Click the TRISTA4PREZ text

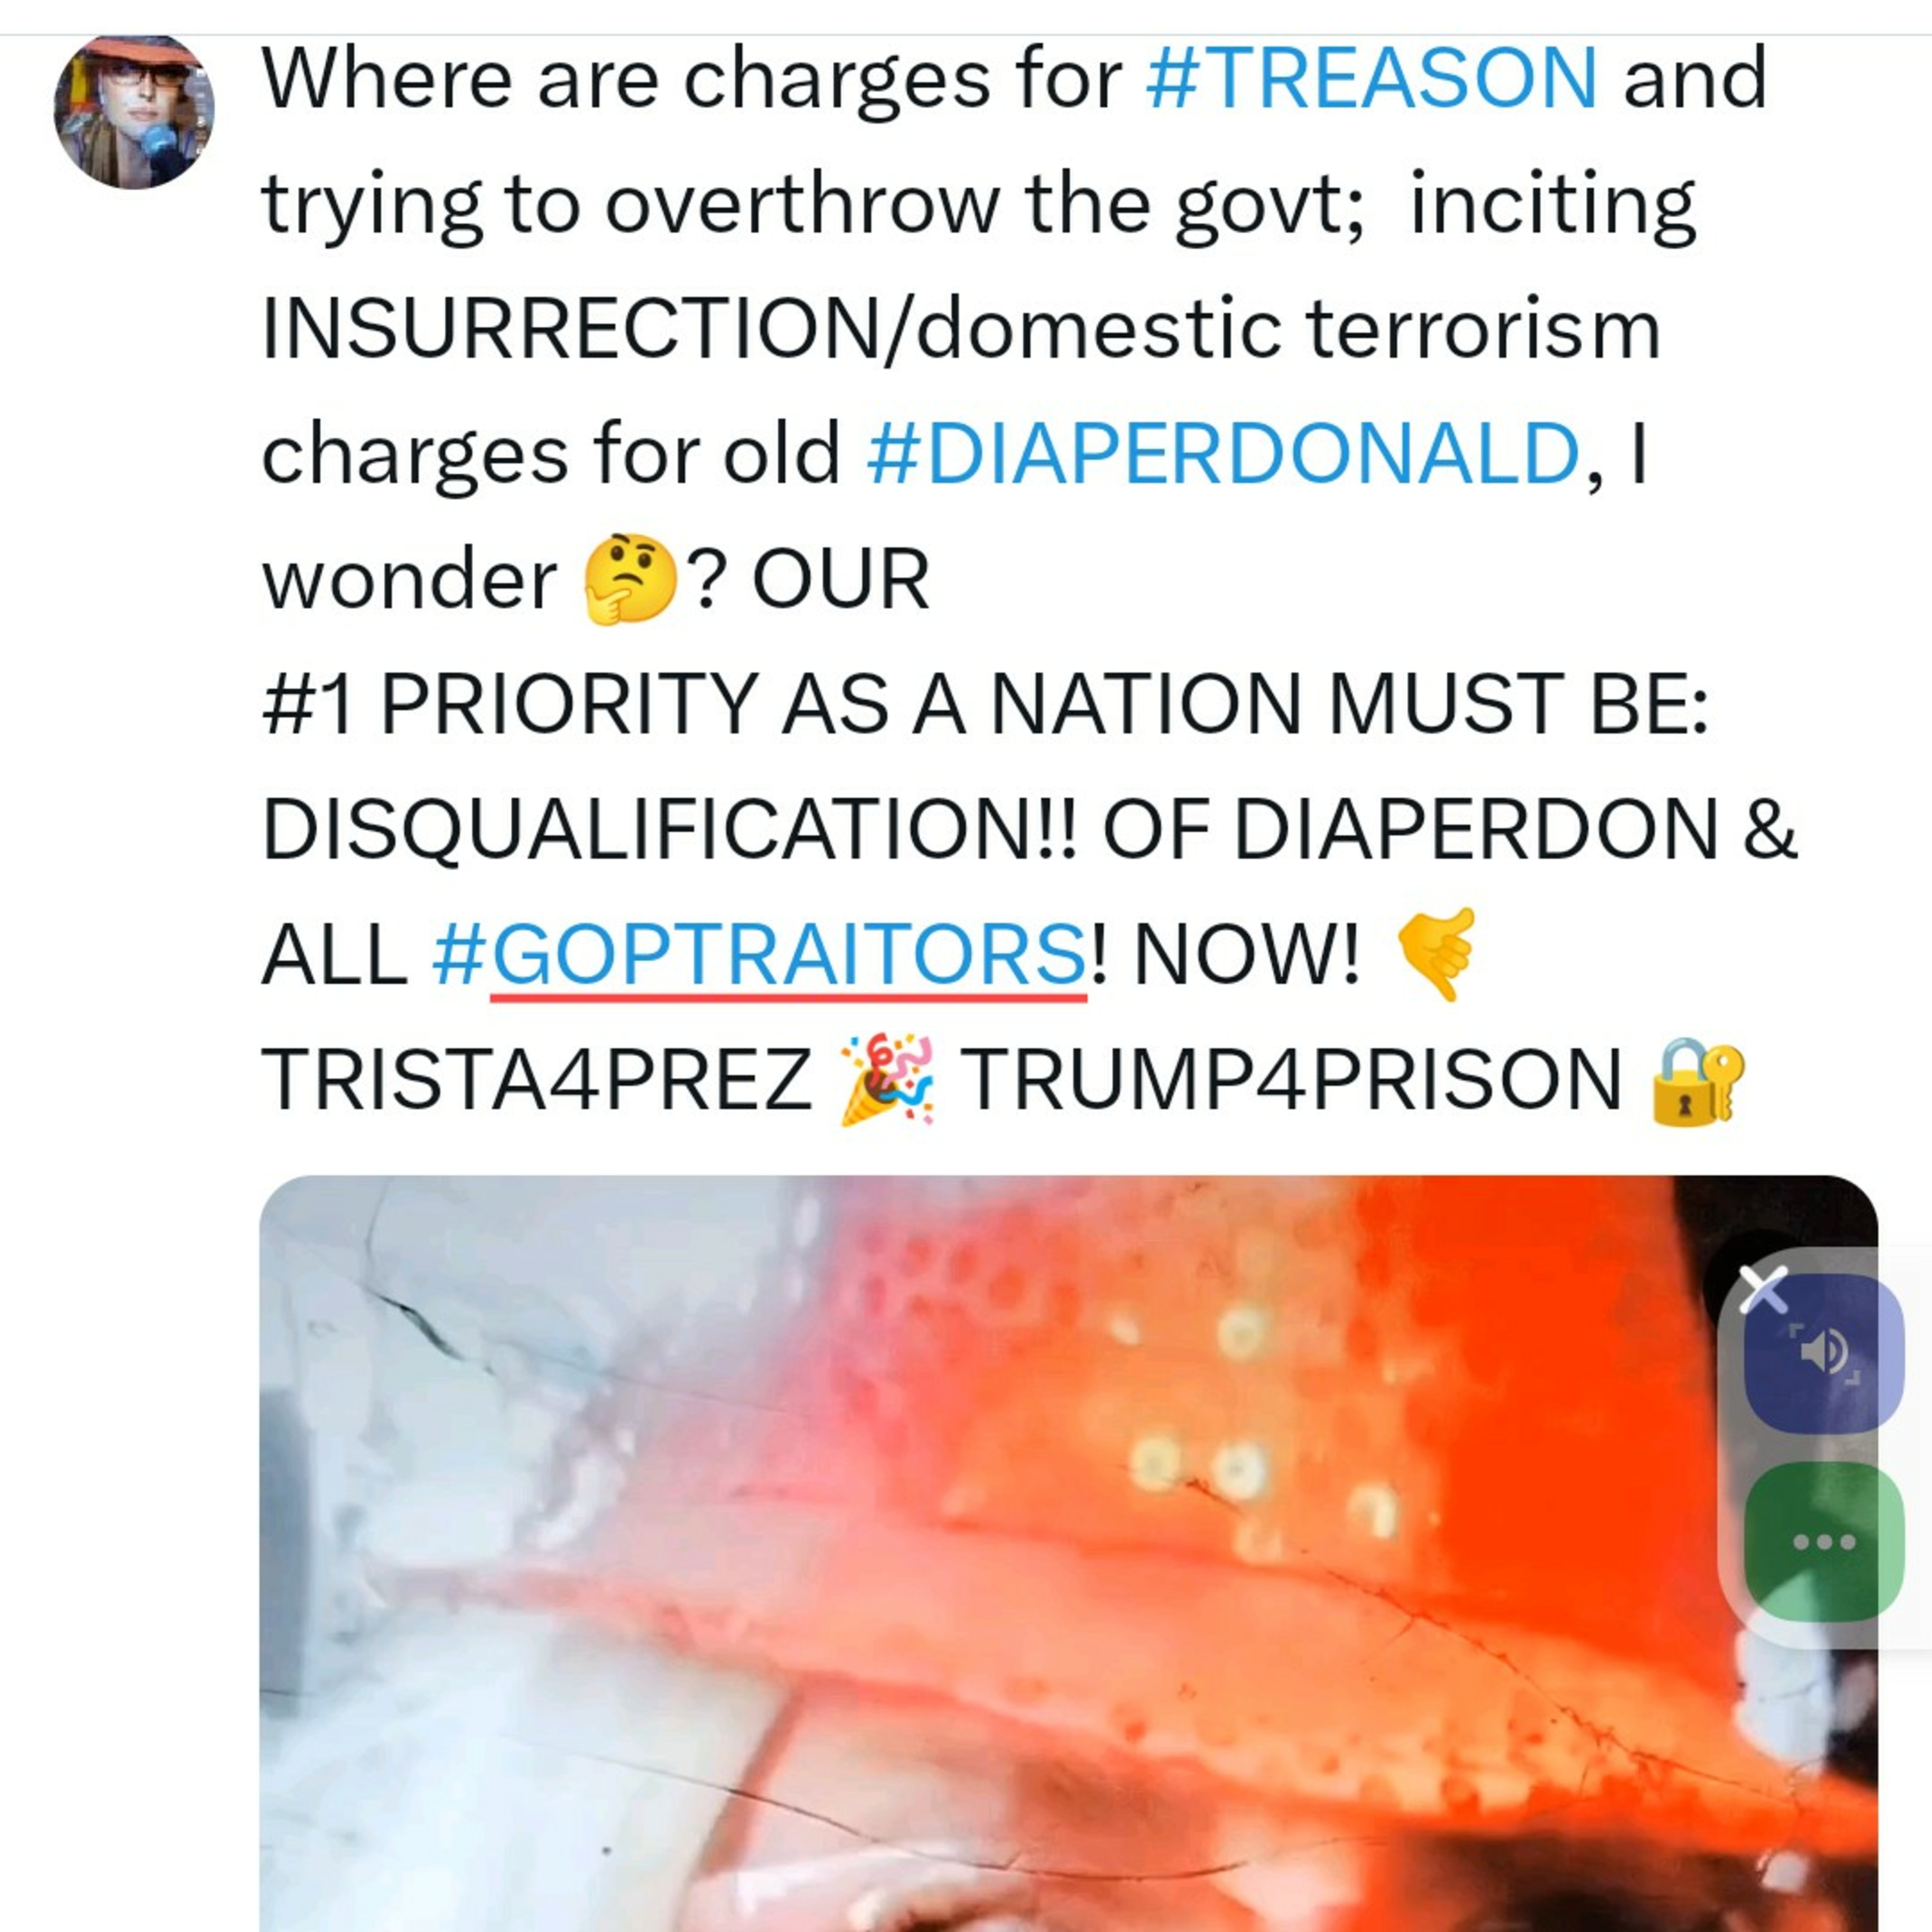point(537,1080)
